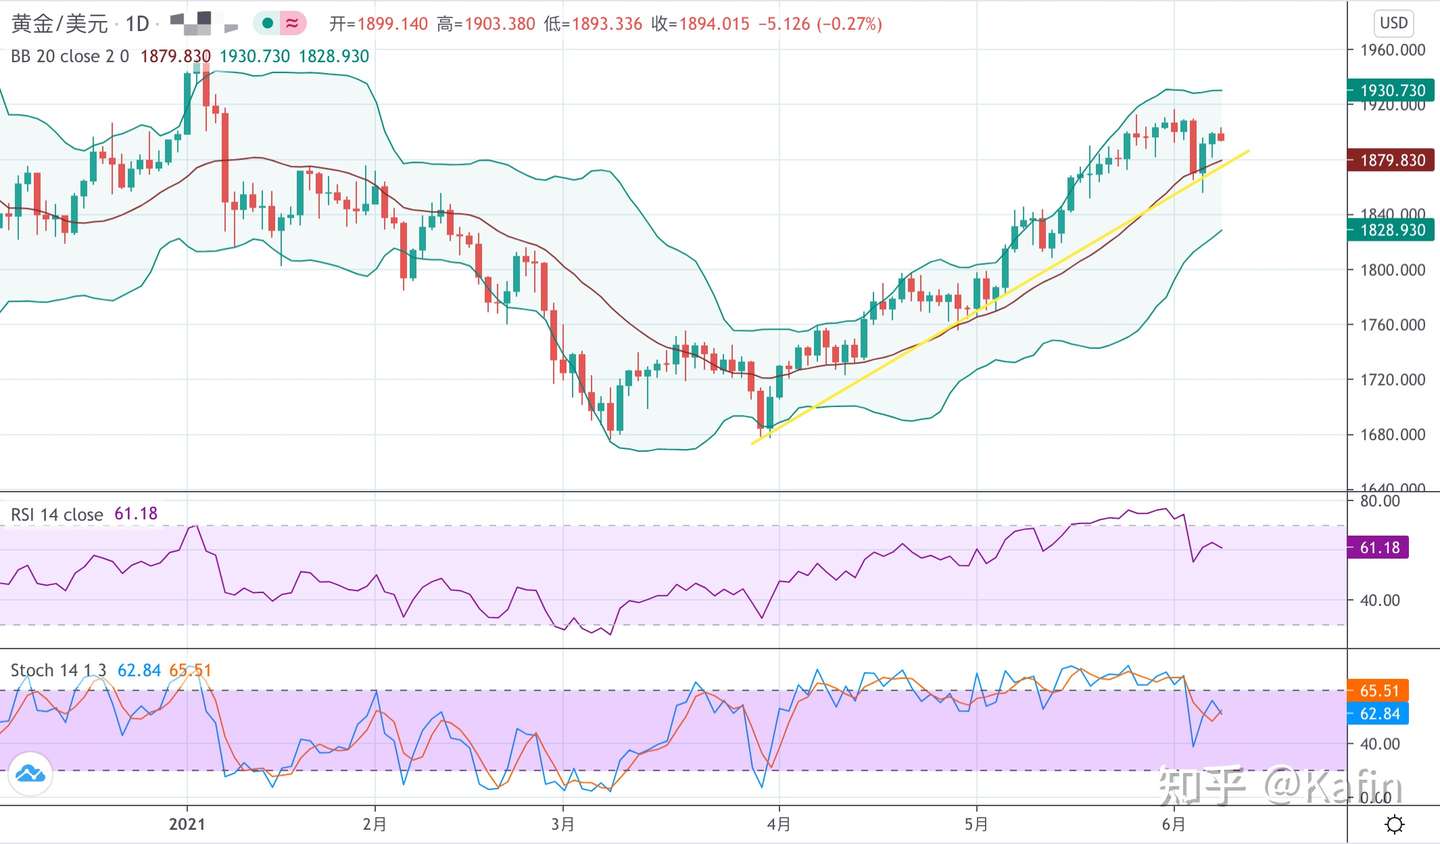Click the RSI 80.00 scale label
1440x844 pixels.
coord(1380,501)
